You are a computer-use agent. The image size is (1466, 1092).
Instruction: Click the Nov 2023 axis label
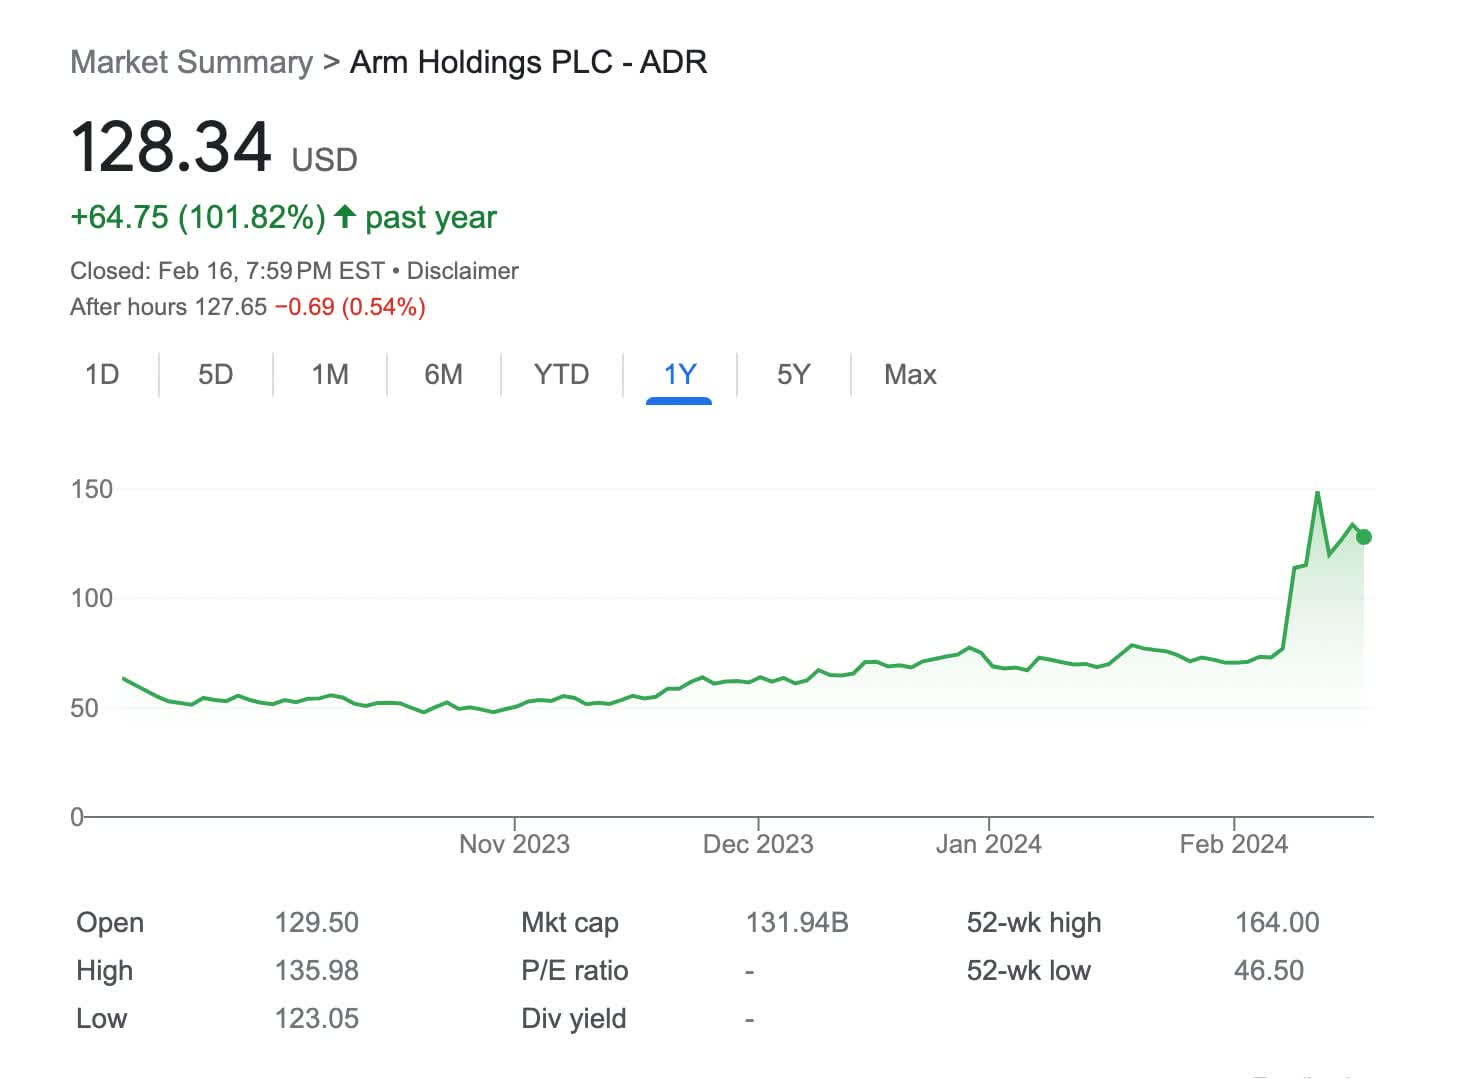(x=514, y=845)
